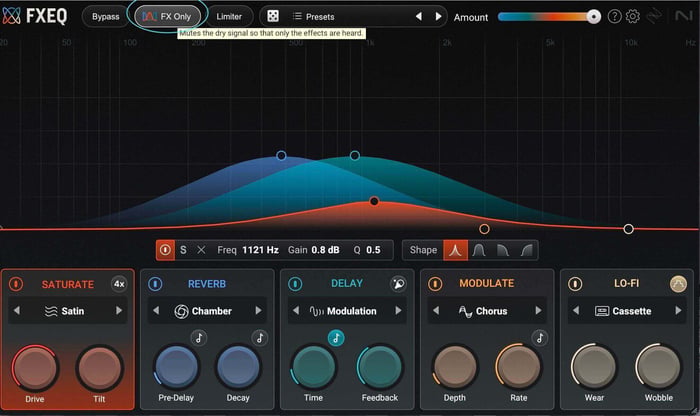Image resolution: width=700 pixels, height=416 pixels.
Task: Toggle tempo sync note for Delay Time
Action: tap(336, 338)
